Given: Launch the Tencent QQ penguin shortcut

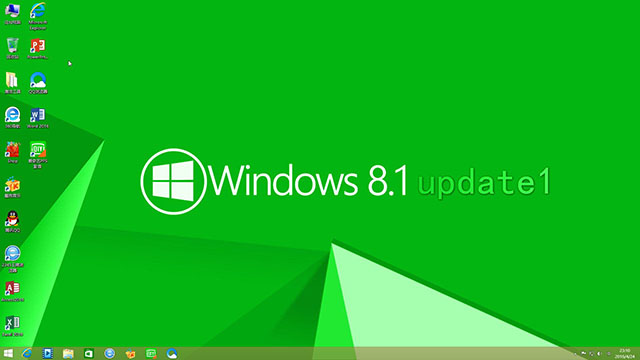Looking at the screenshot, I should [x=12, y=222].
